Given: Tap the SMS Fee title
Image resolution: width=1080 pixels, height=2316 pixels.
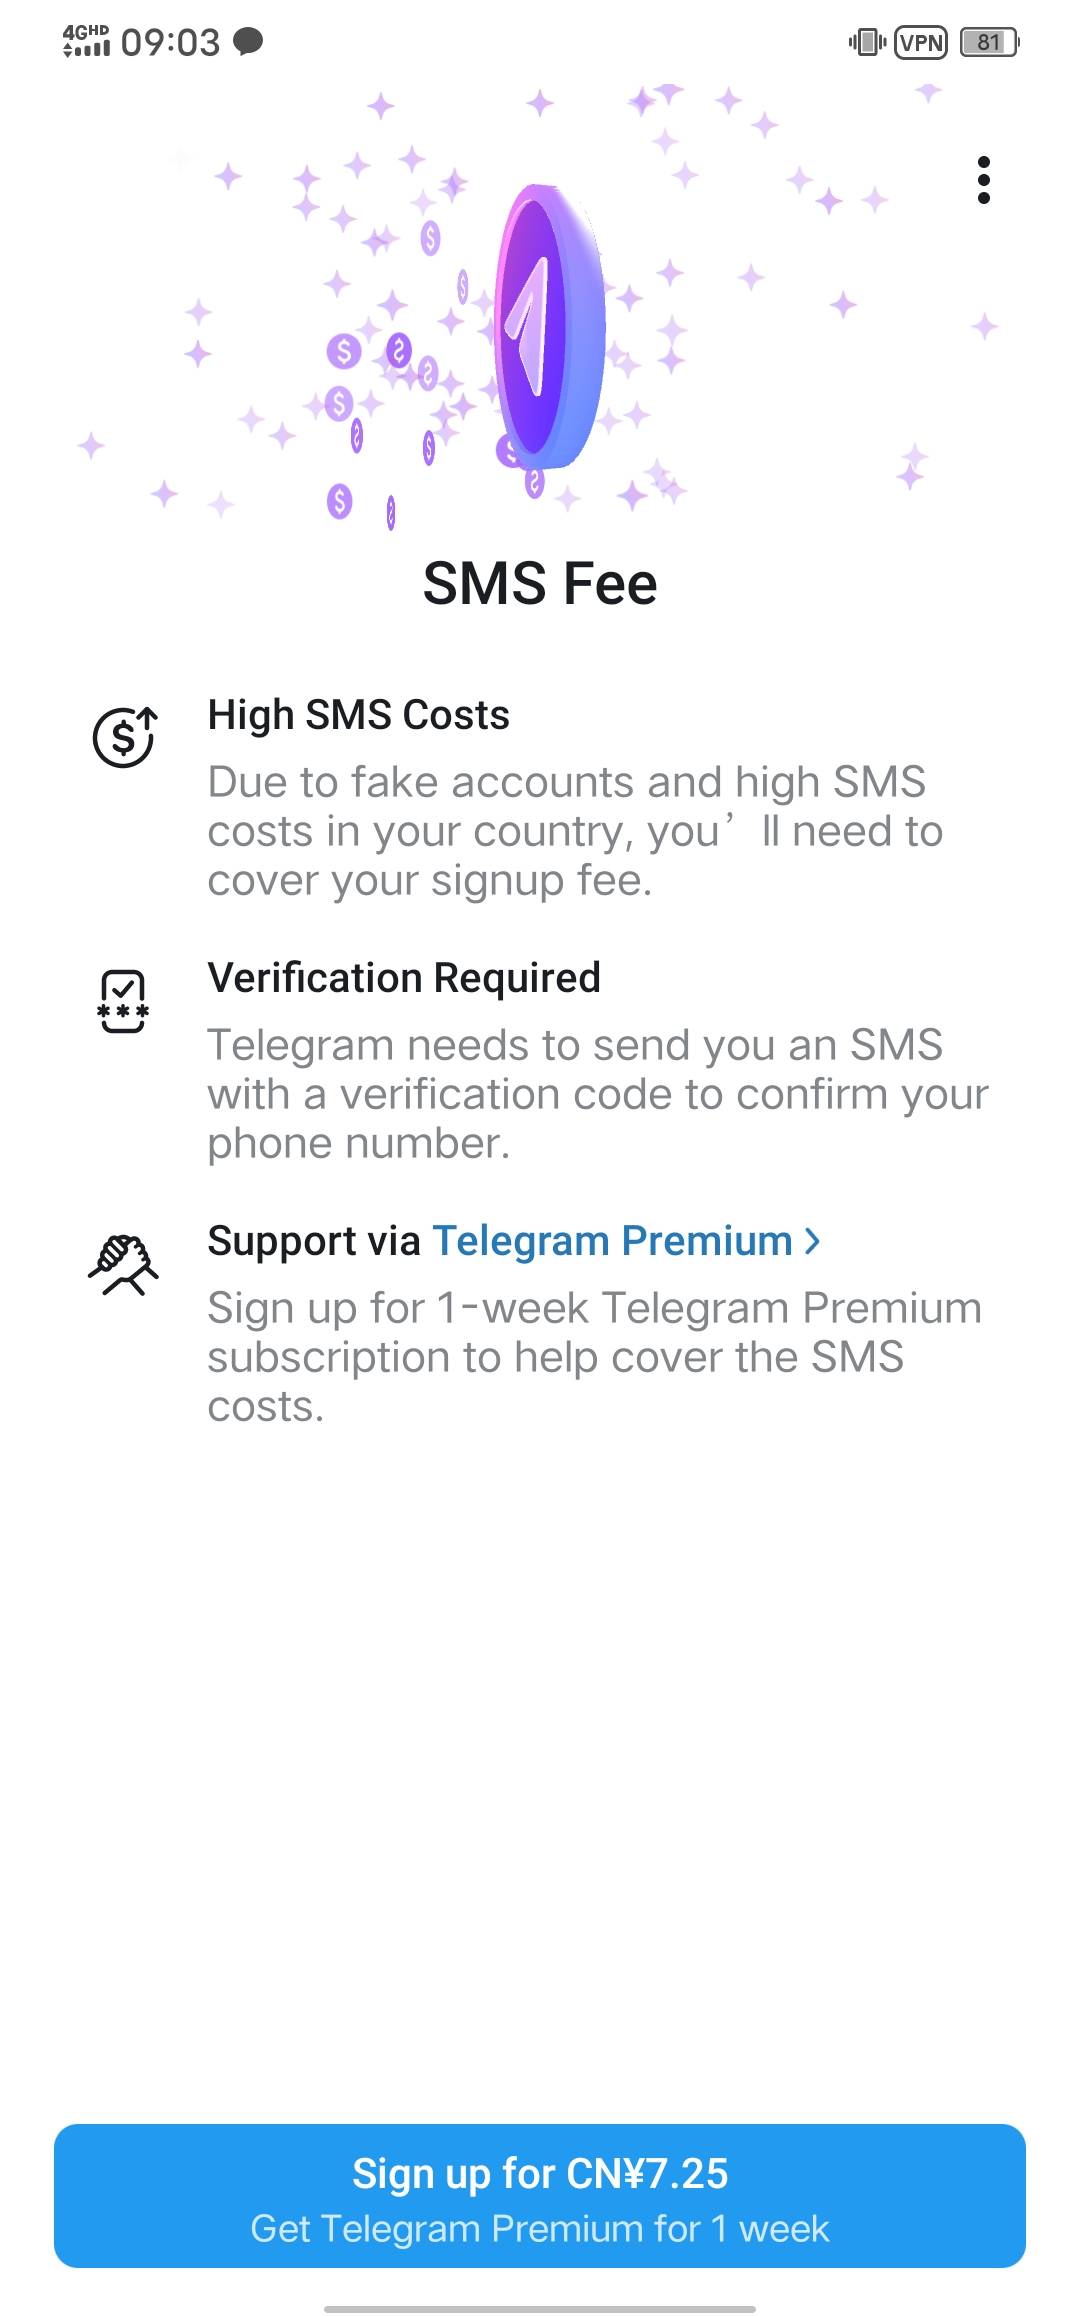Looking at the screenshot, I should [540, 584].
